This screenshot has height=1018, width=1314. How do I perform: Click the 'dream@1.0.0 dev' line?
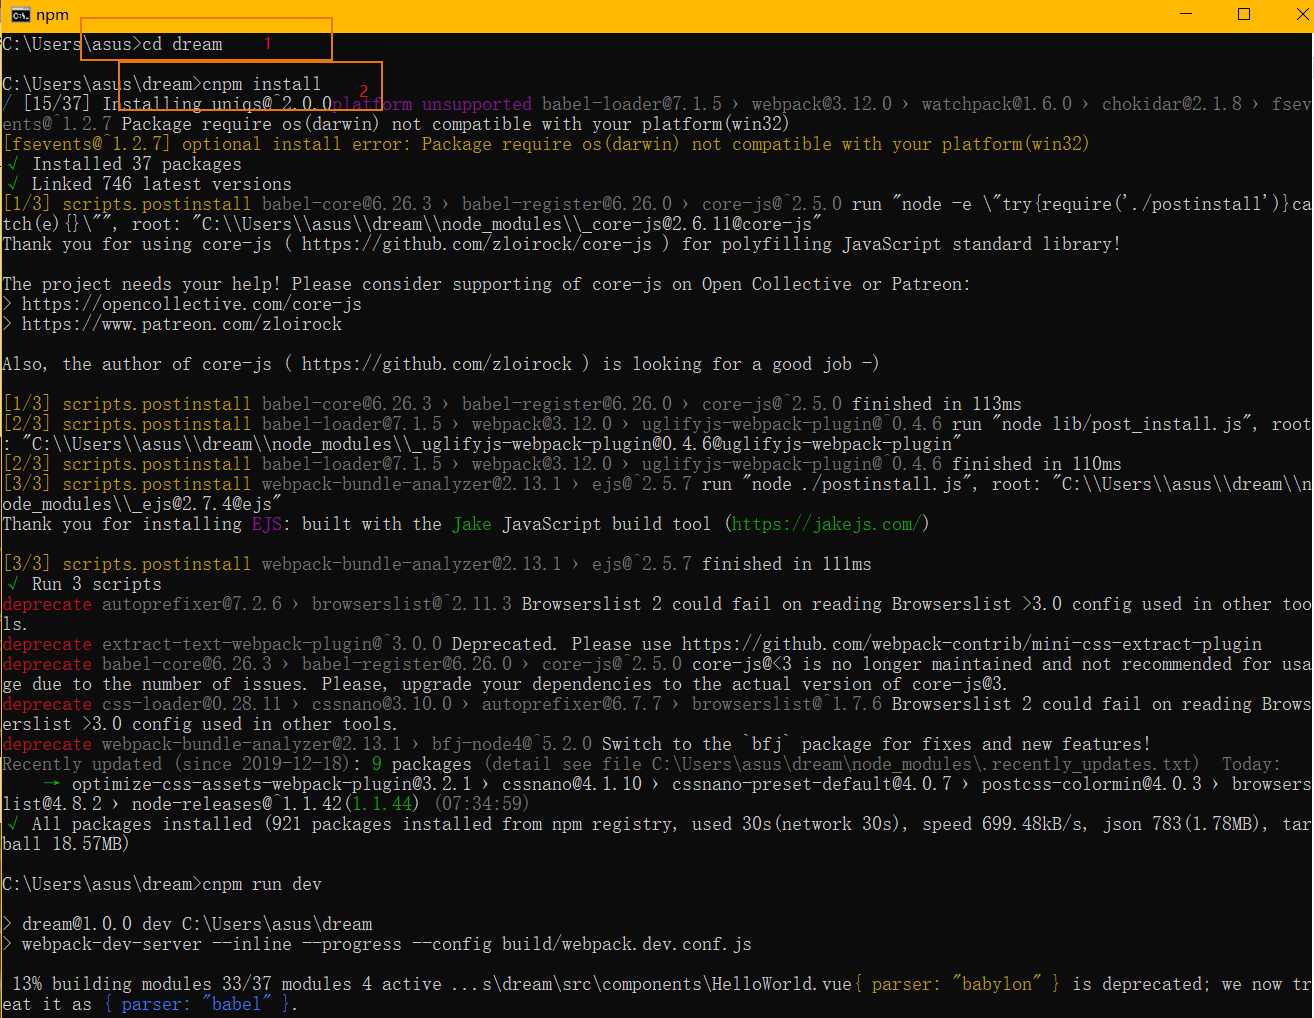(x=187, y=924)
